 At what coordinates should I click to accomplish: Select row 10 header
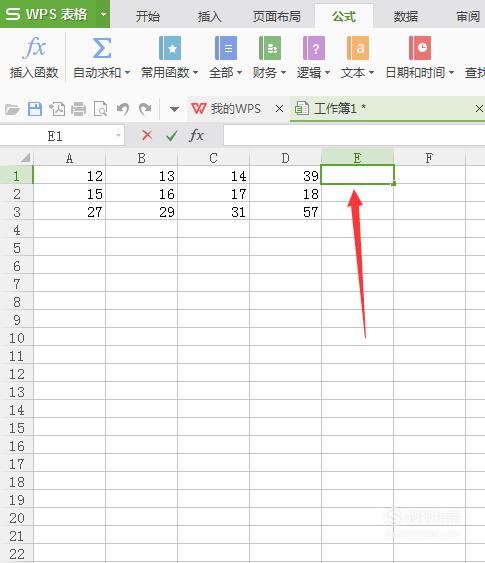pyautogui.click(x=17, y=338)
